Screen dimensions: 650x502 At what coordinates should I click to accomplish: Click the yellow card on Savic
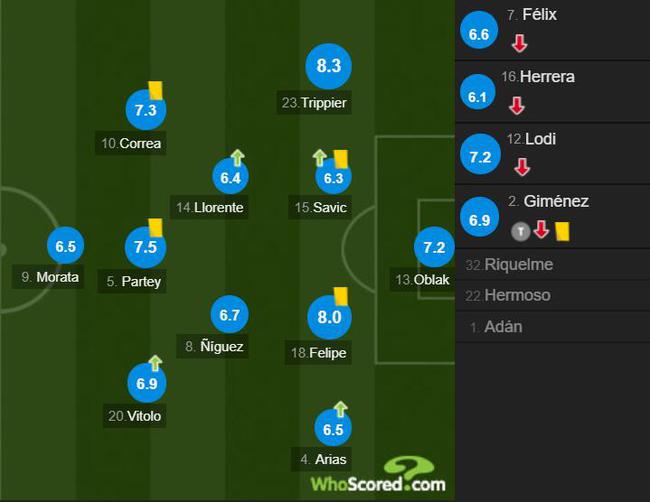pos(341,159)
